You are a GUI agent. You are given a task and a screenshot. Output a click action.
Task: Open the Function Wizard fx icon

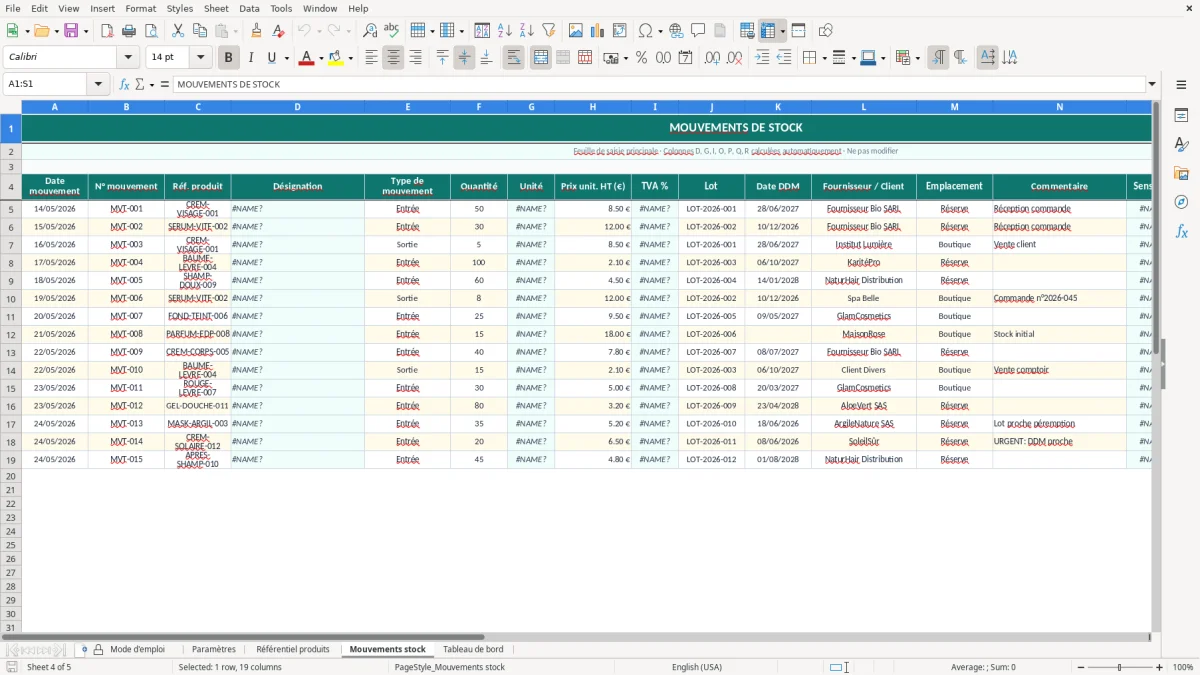pos(125,84)
